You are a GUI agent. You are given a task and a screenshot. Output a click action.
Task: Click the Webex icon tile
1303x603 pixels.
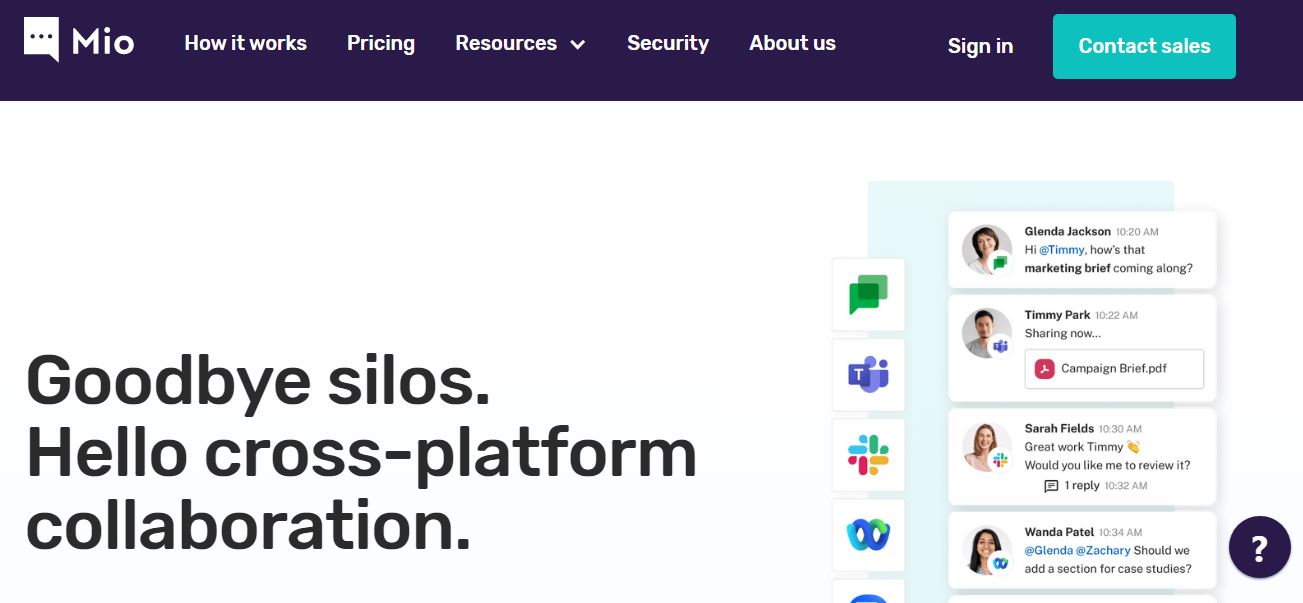(868, 535)
